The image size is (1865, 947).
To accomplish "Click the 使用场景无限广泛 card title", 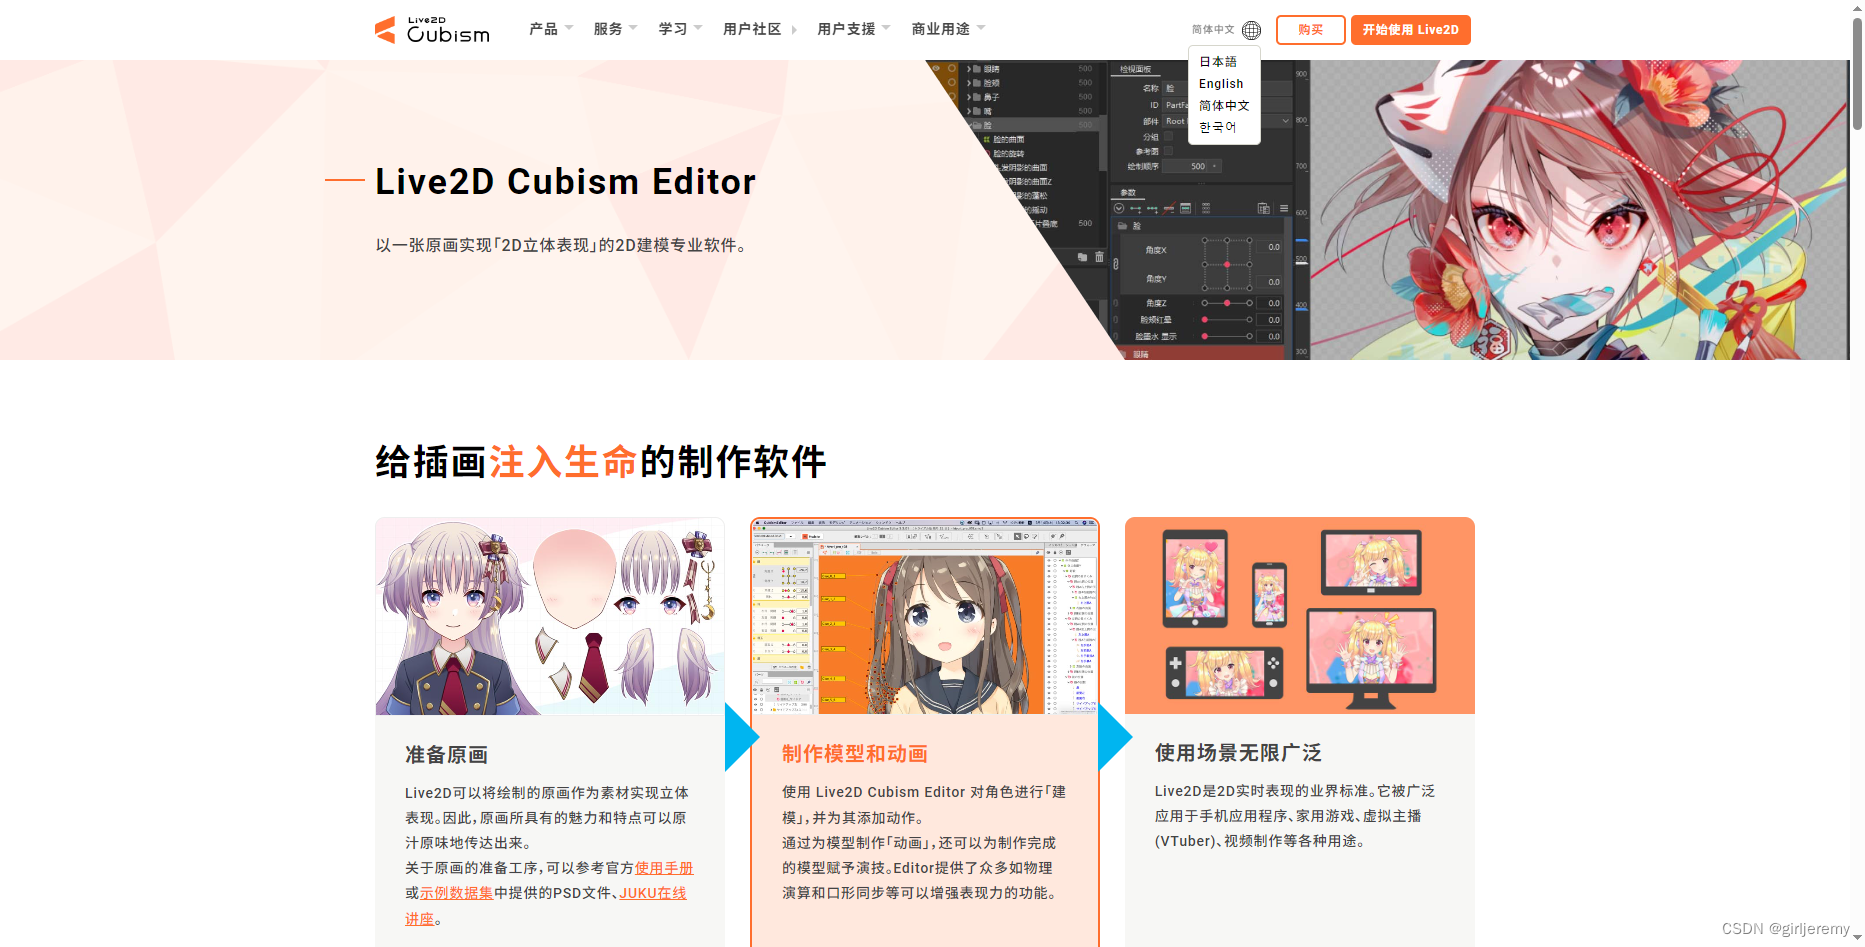I will [x=1238, y=753].
